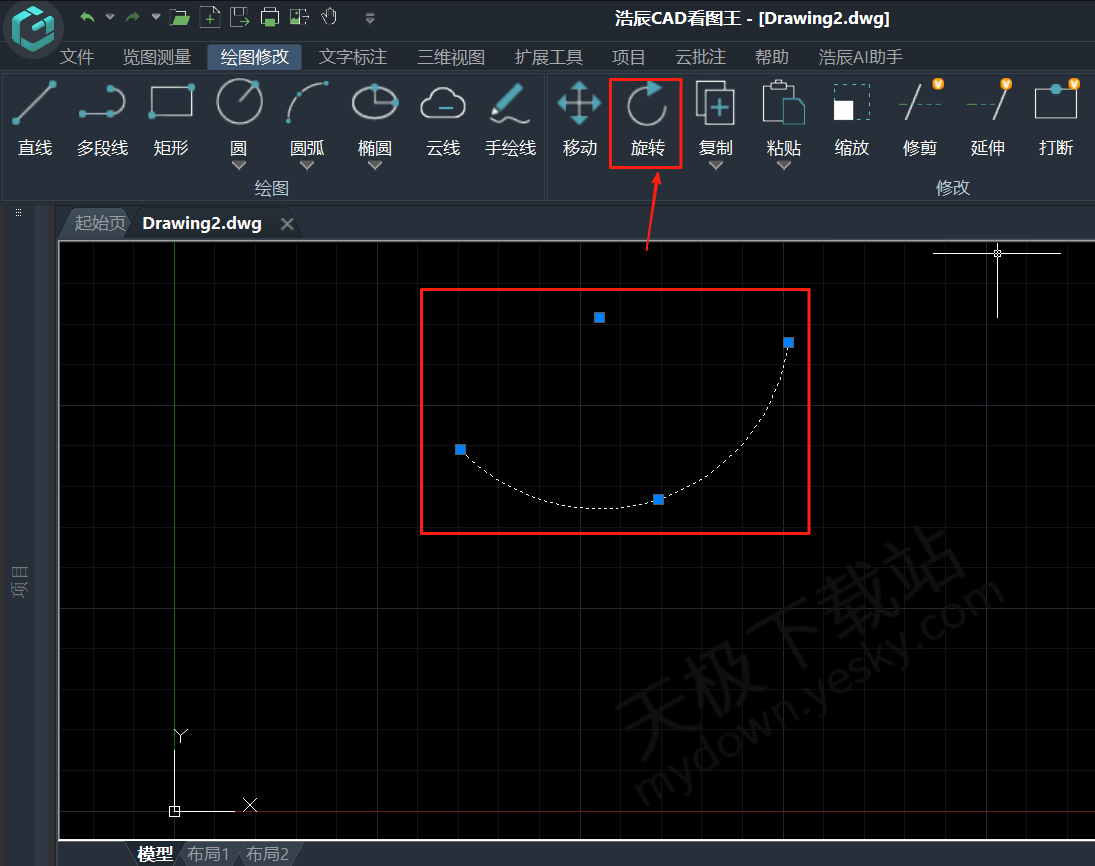Expand the 圆弧 arc options dropdown arrow

click(307, 166)
